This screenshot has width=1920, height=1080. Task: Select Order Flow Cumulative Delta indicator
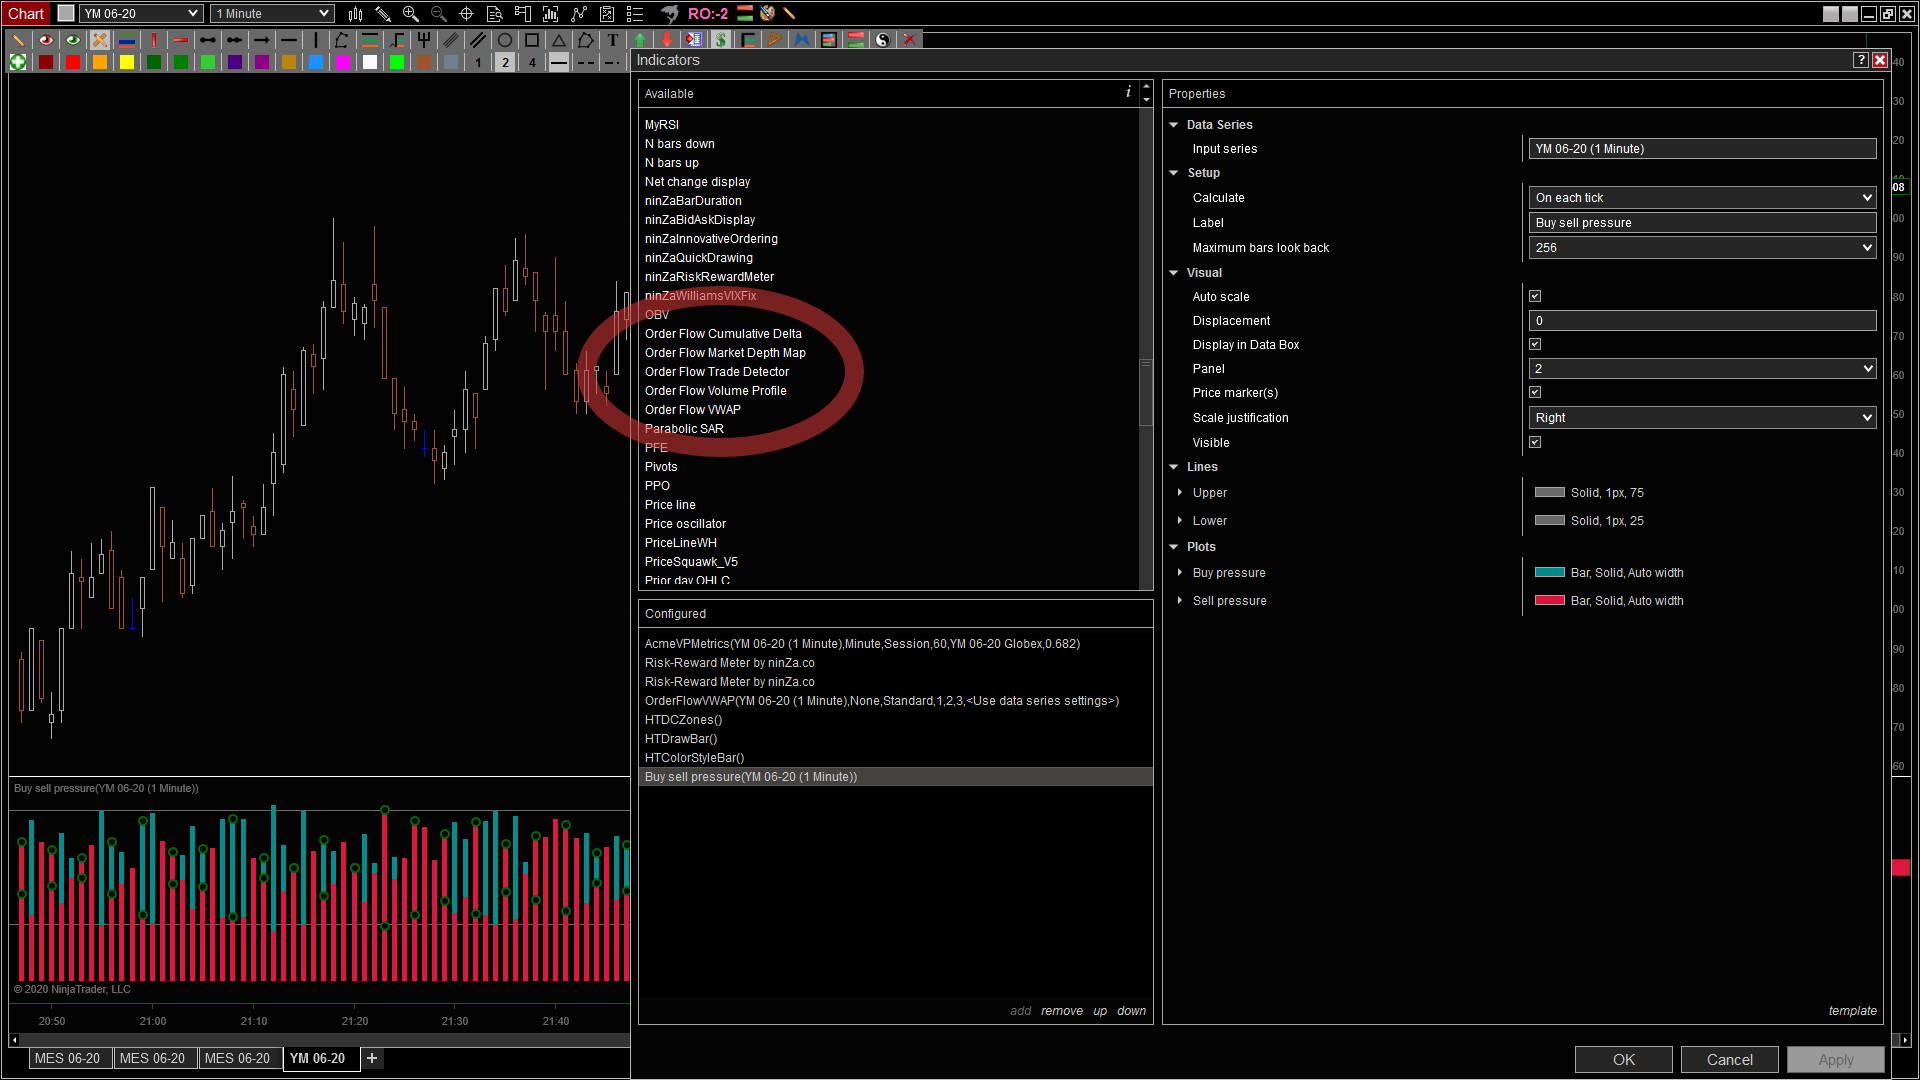point(723,334)
